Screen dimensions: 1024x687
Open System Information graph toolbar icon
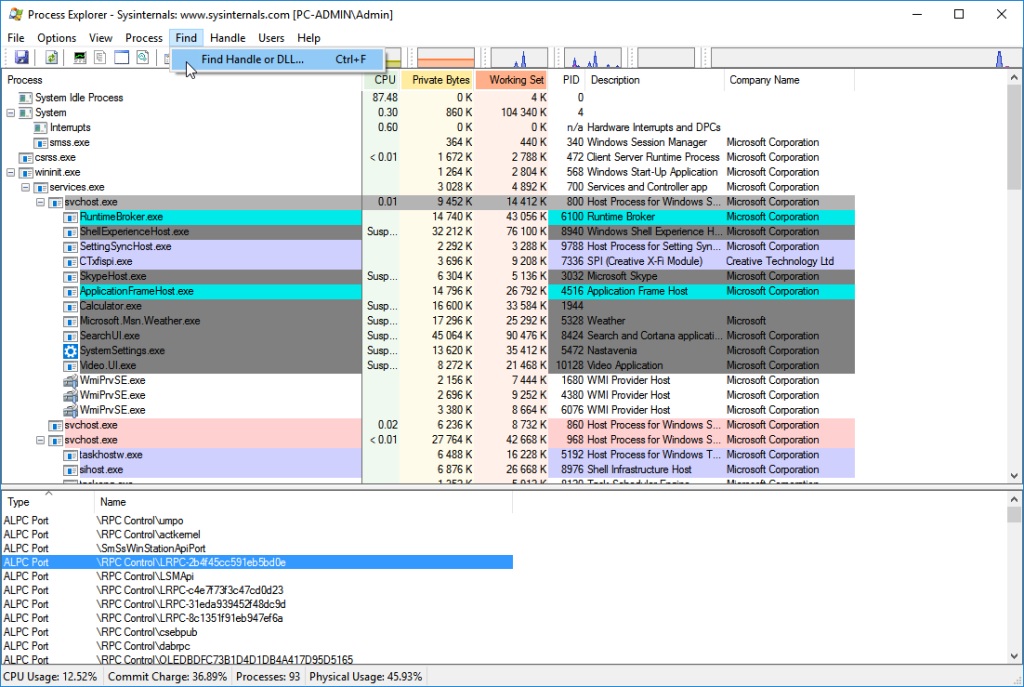click(80, 58)
